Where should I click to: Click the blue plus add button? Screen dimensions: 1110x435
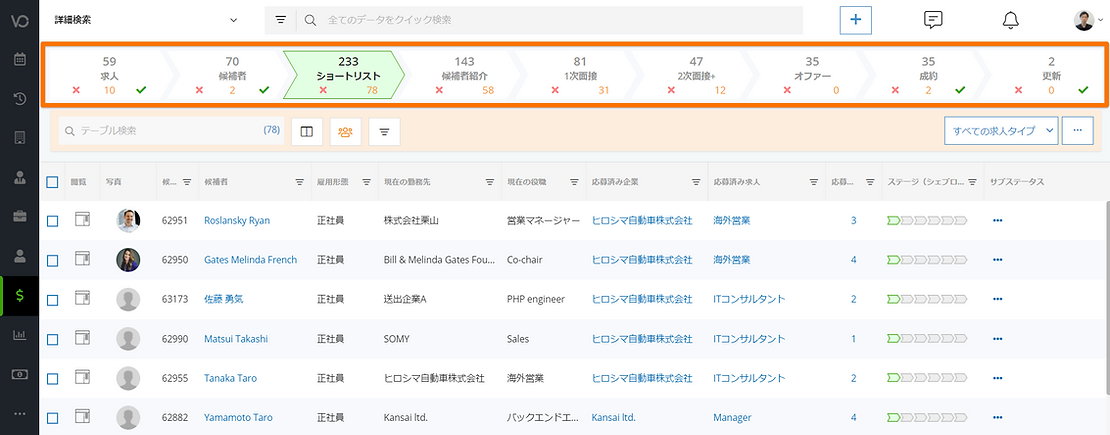(x=855, y=20)
